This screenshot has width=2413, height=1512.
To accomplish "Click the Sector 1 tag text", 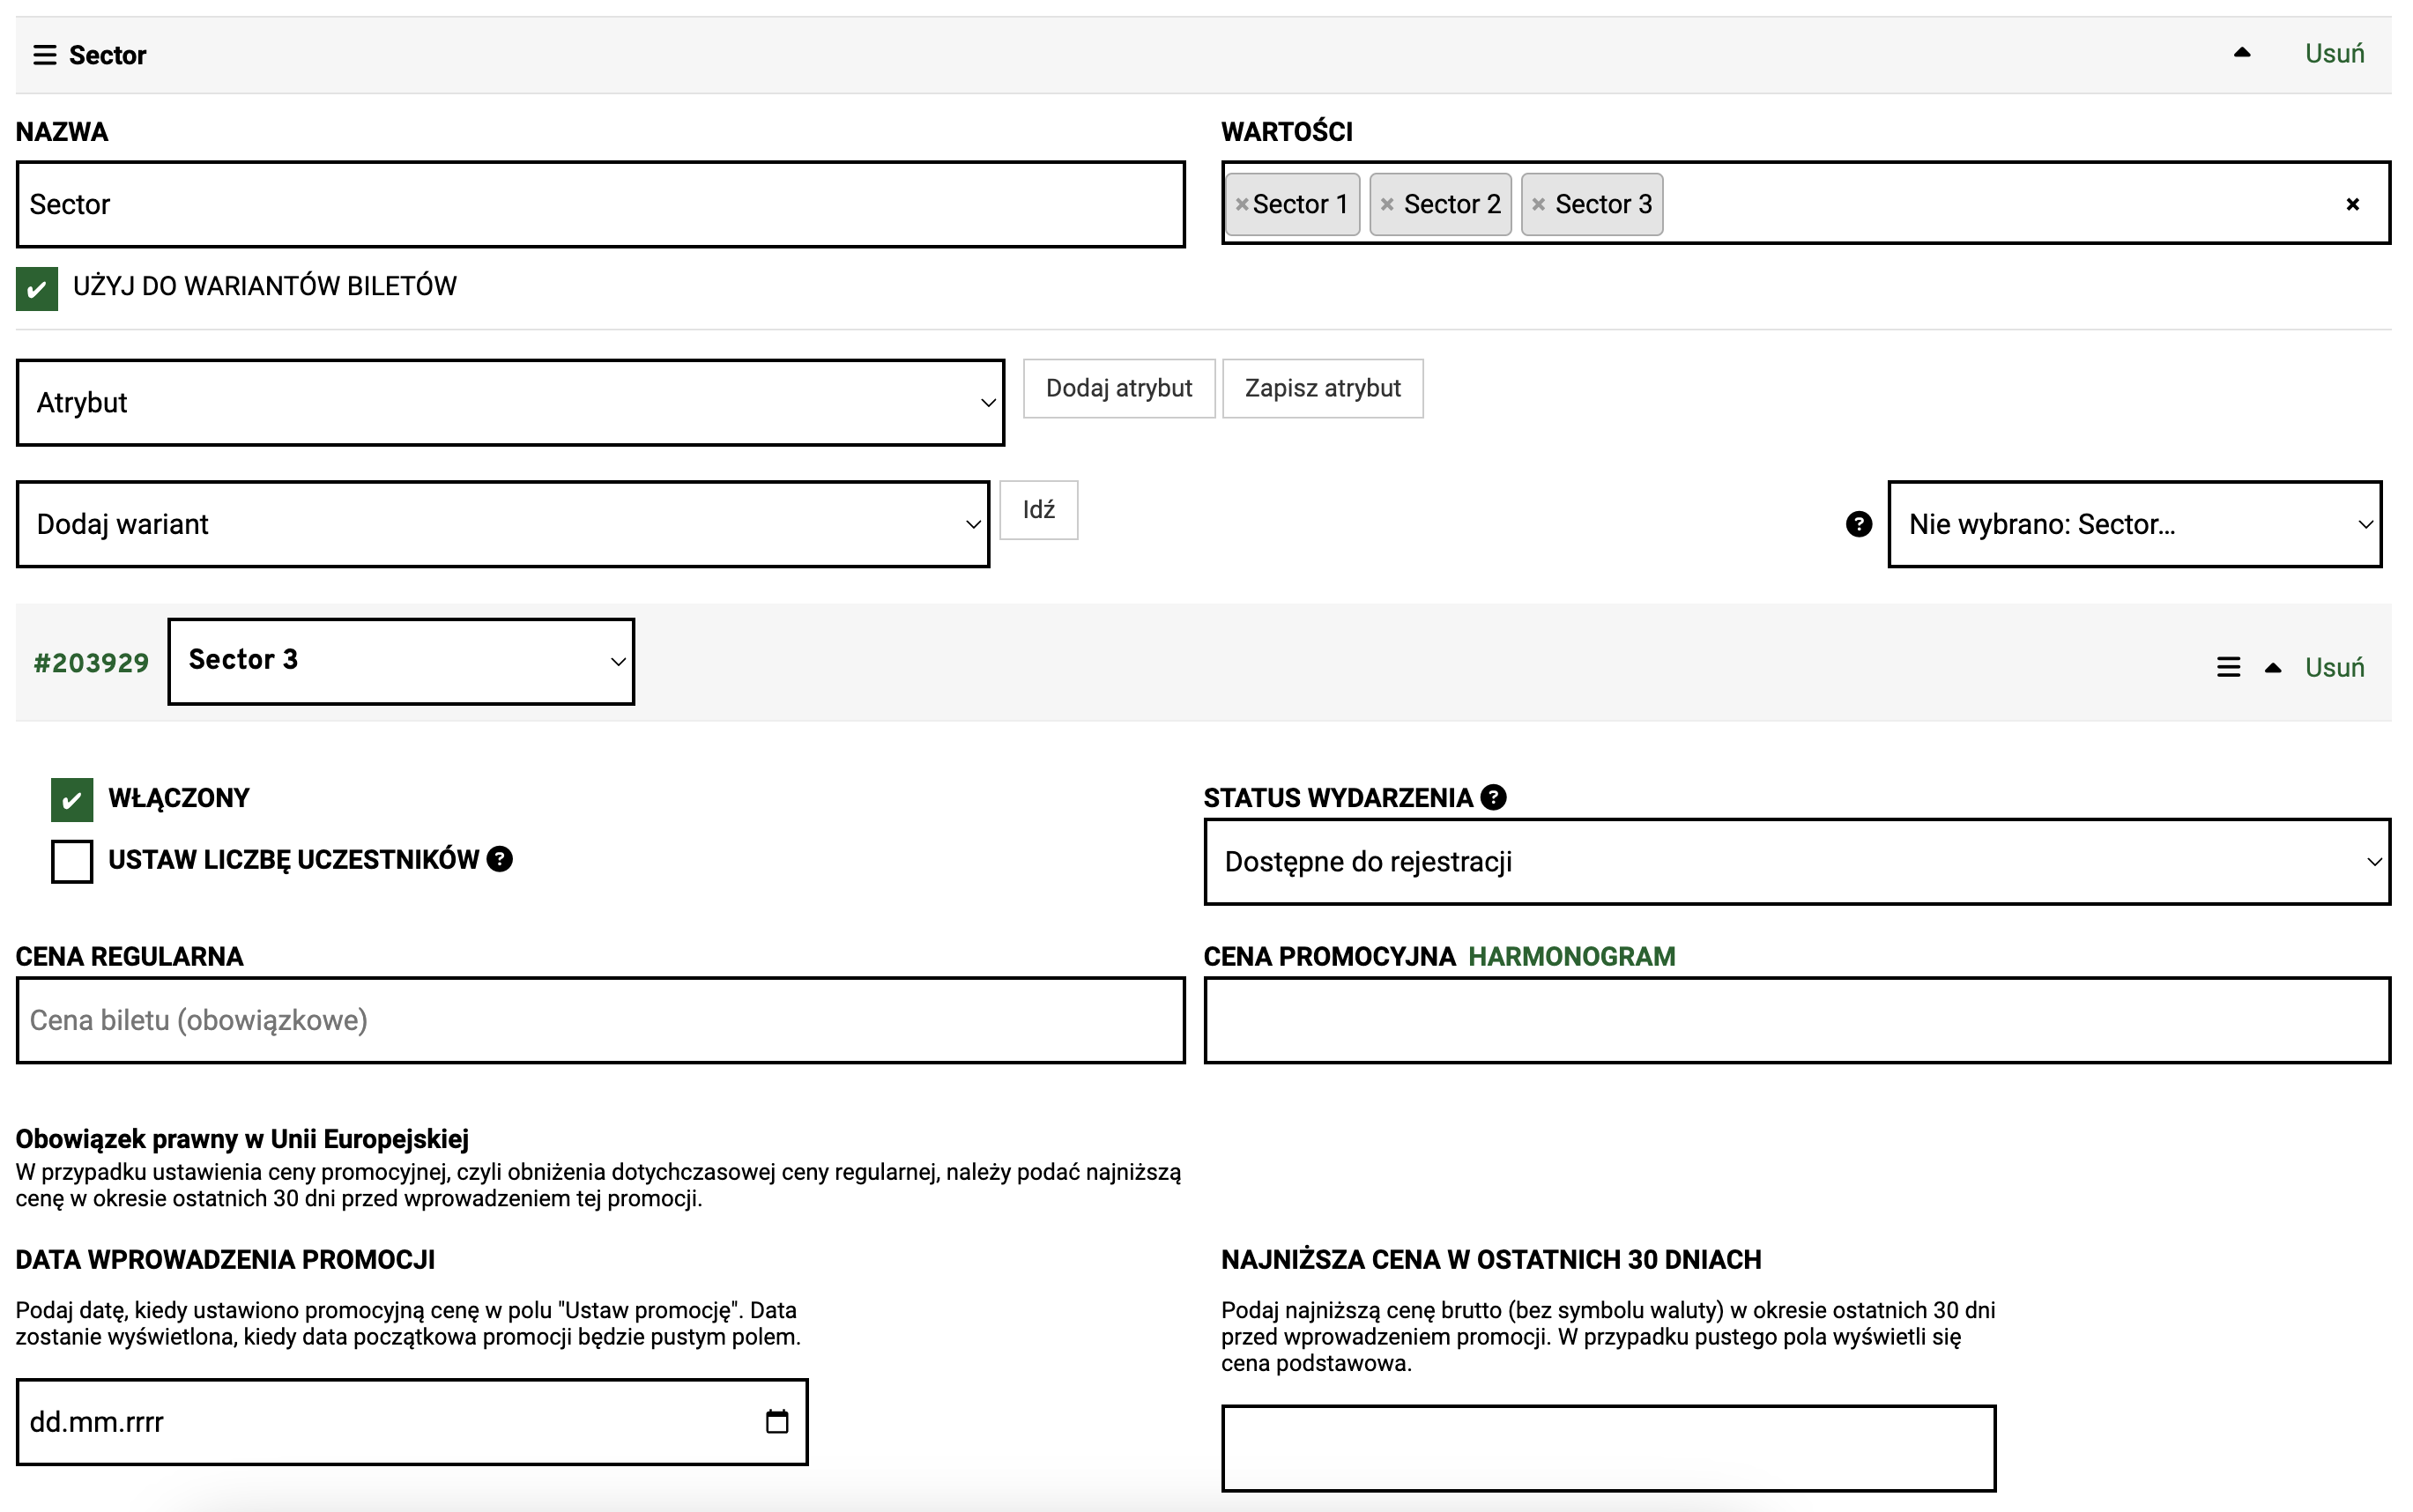I will (x=1300, y=204).
